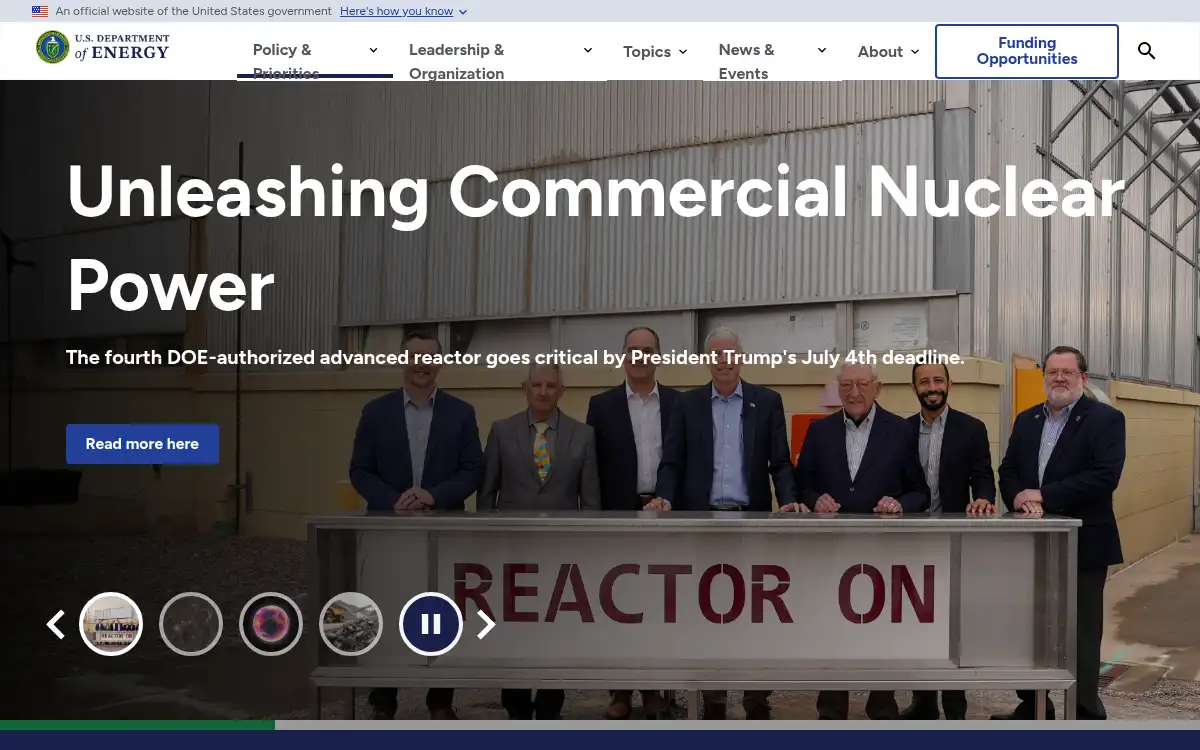Click the US flag icon in banner
The height and width of the screenshot is (750, 1200).
pos(40,11)
